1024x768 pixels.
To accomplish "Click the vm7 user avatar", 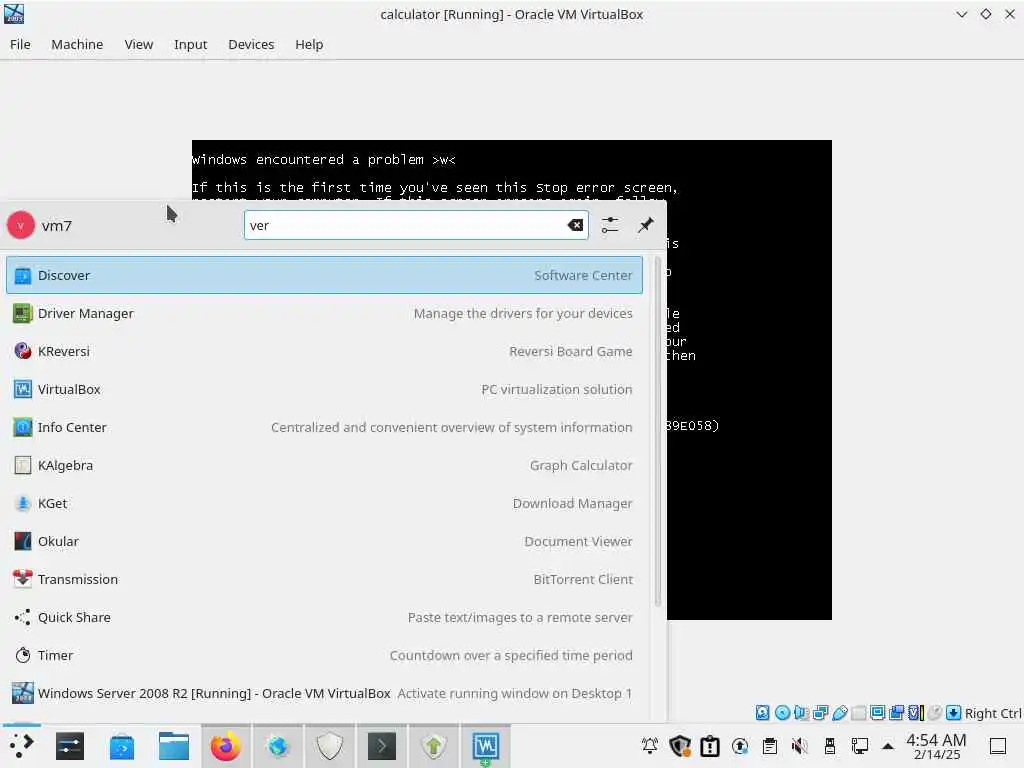I will [x=21, y=225].
